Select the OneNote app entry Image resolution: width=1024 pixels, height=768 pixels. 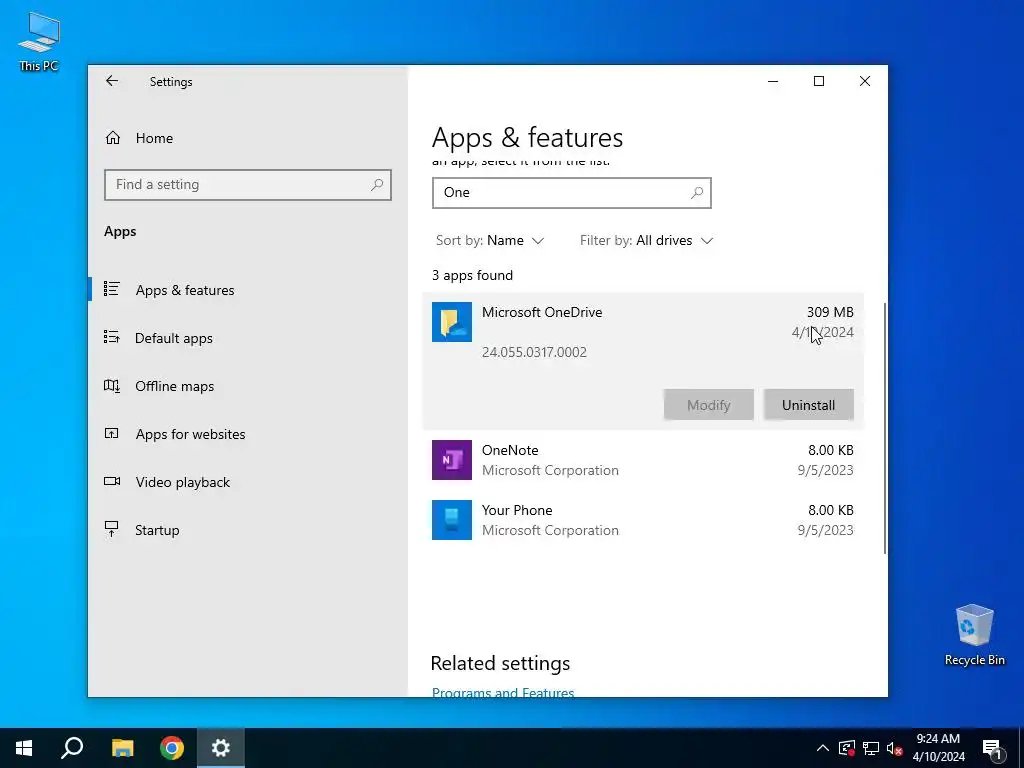click(643, 460)
